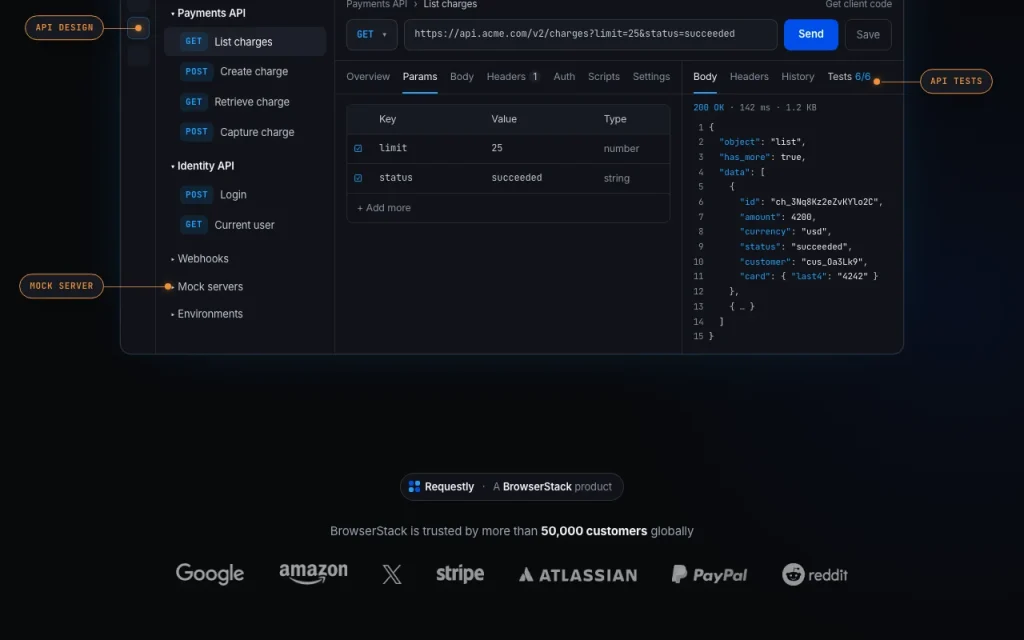Open the Scripts tab

click(603, 76)
